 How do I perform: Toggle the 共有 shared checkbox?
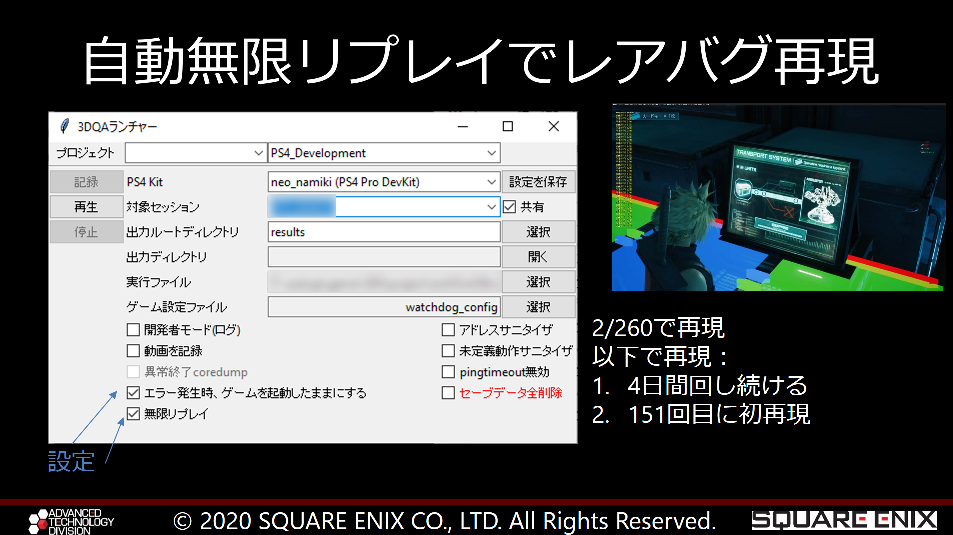point(509,207)
